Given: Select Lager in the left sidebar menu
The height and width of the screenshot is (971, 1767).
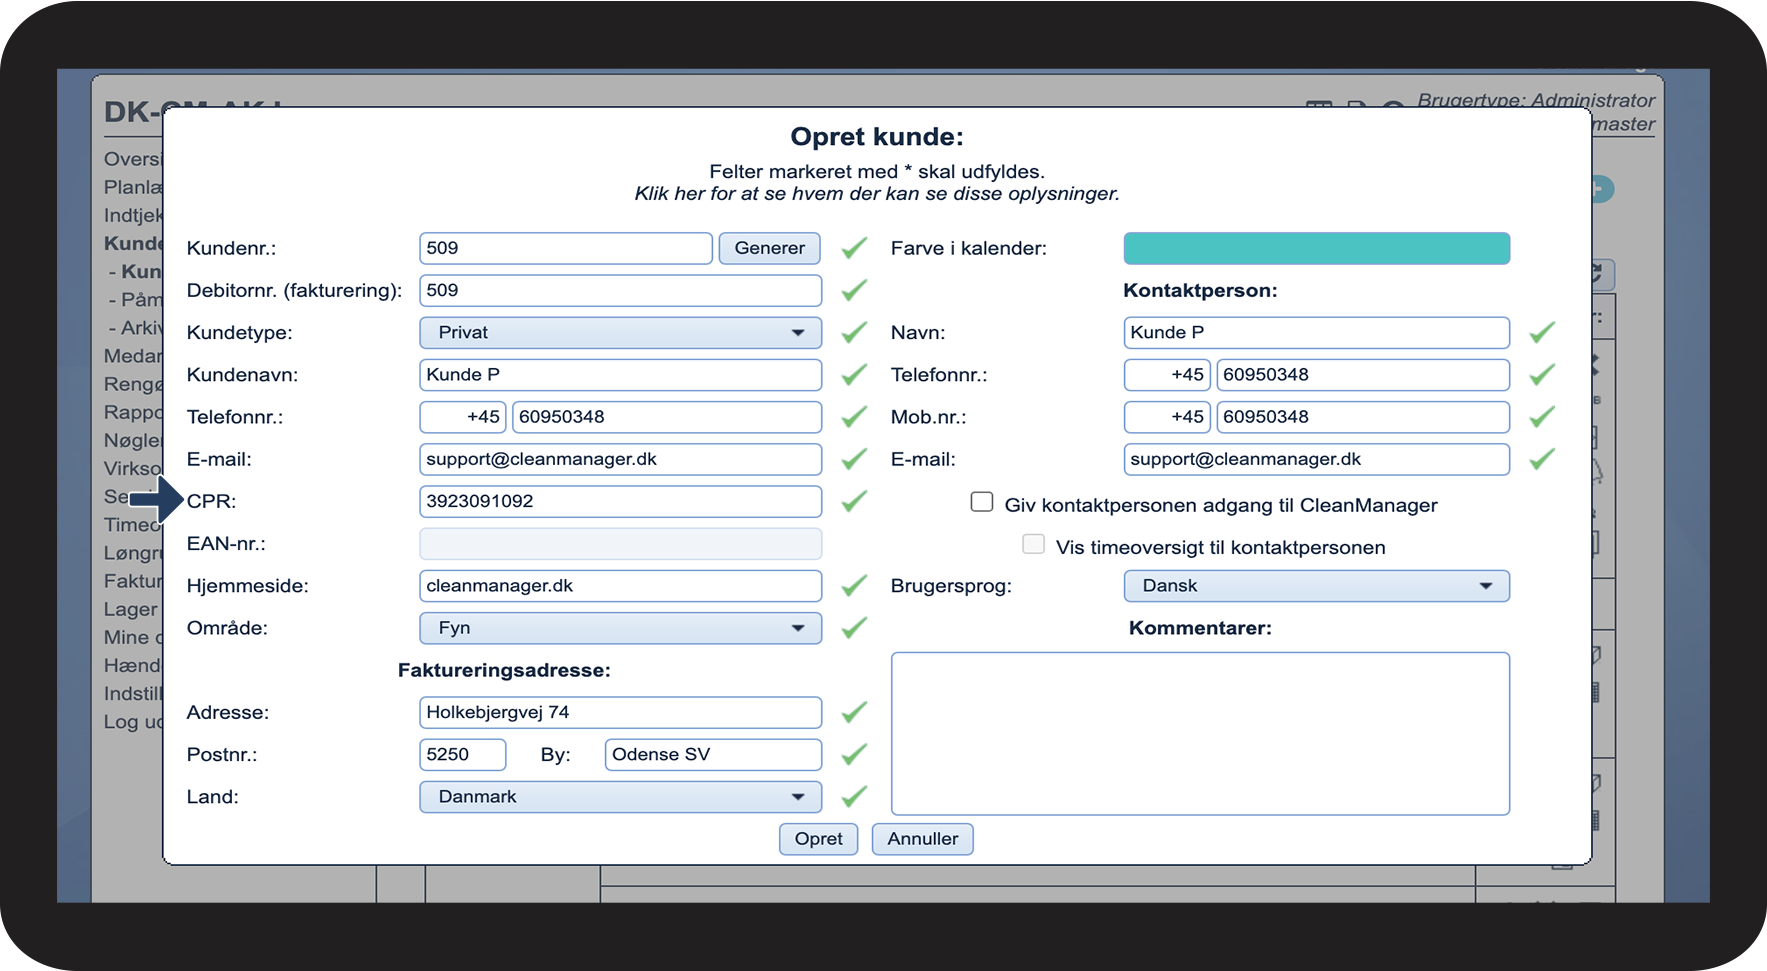Looking at the screenshot, I should 131,609.
